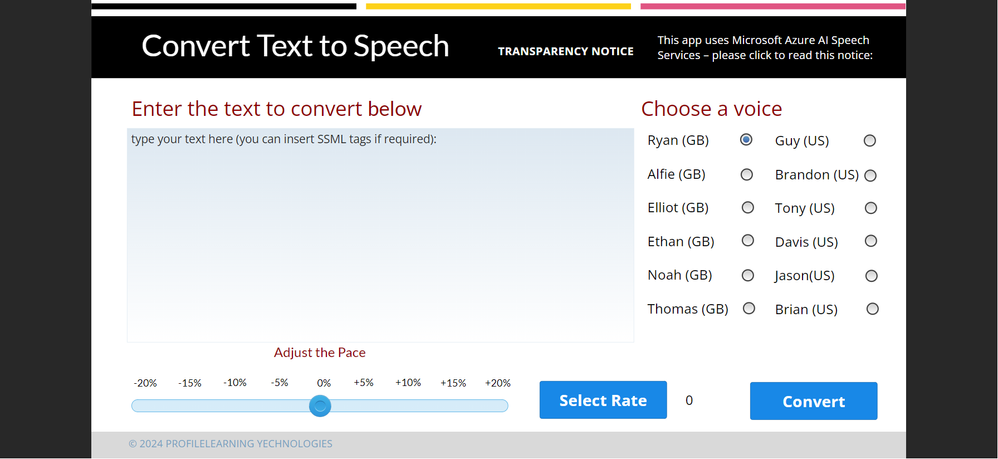The height and width of the screenshot is (459, 998).
Task: Select Ethan (GB) radio button
Action: (747, 241)
